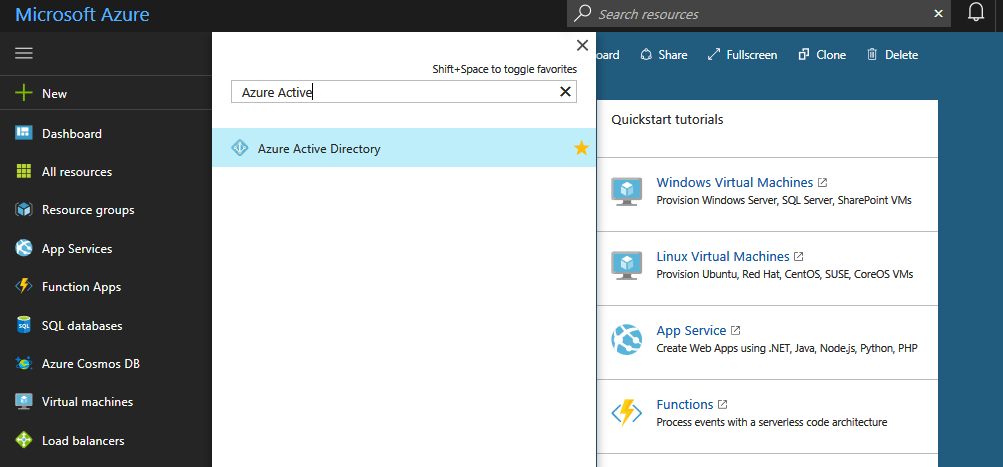
Task: Click the Clone copy icon
Action: [x=804, y=54]
